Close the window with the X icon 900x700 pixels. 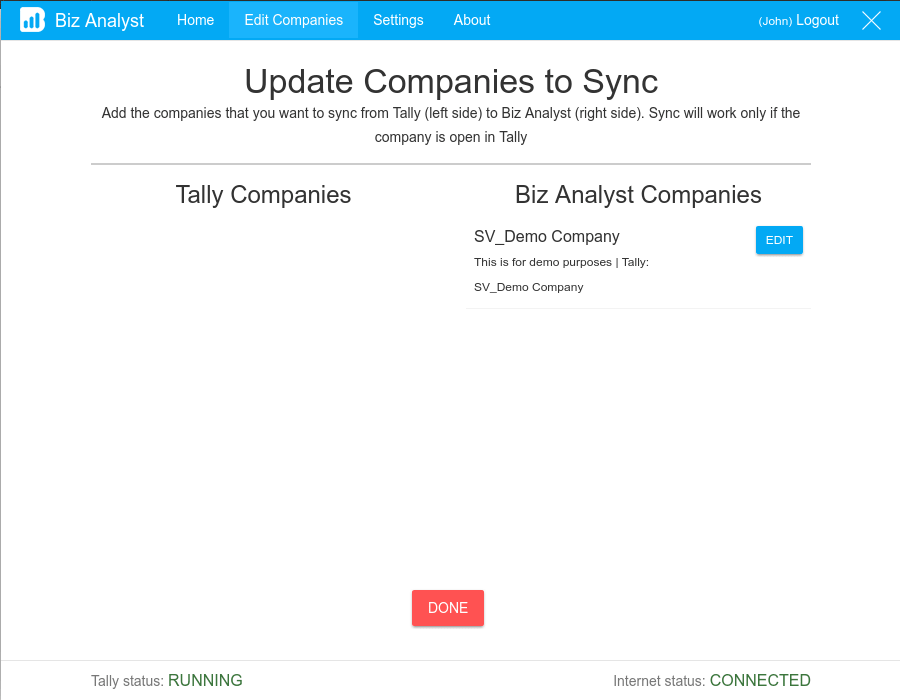pyautogui.click(x=871, y=21)
